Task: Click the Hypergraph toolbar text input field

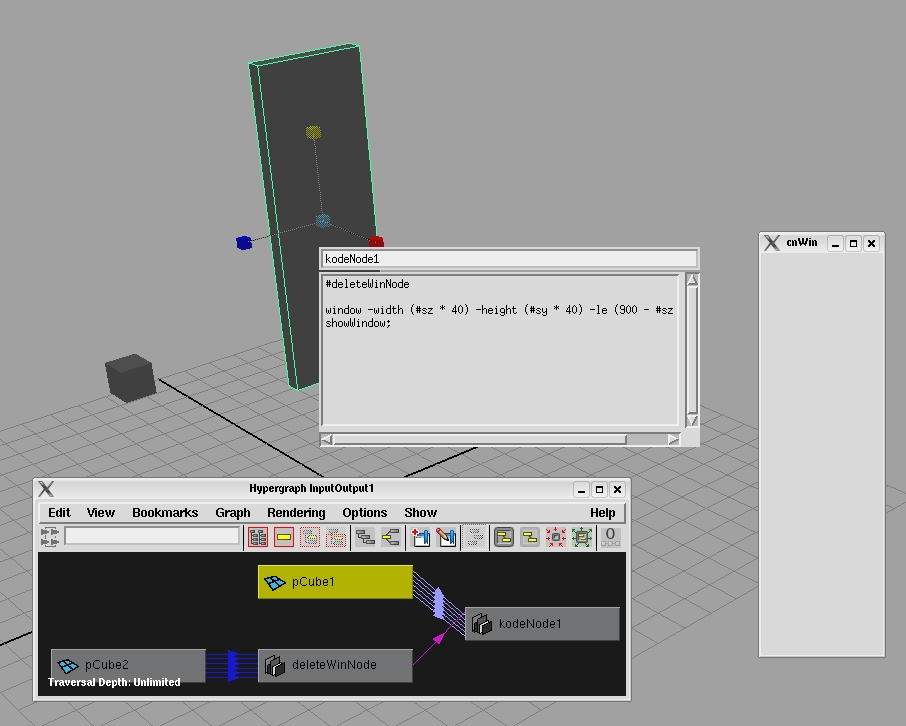Action: [x=152, y=536]
